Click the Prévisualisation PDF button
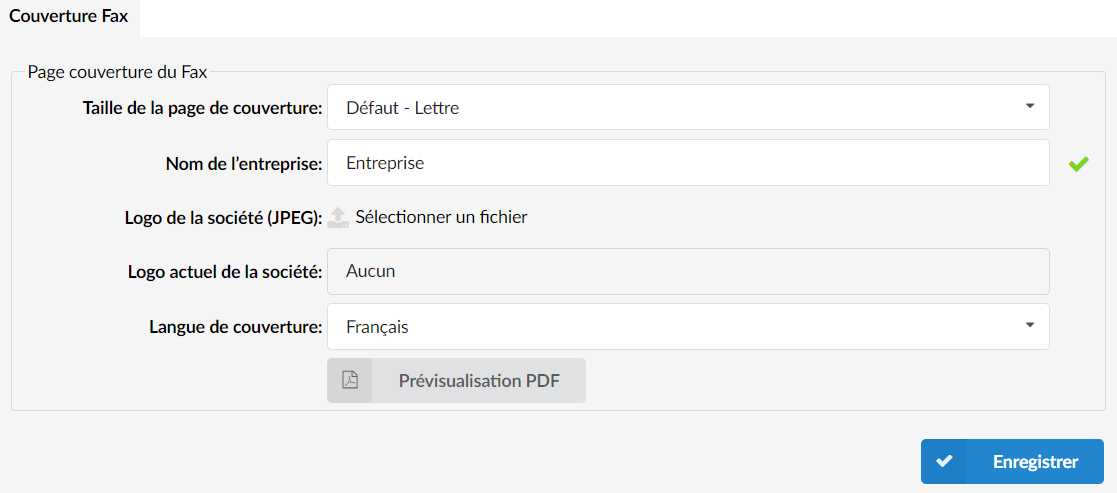The image size is (1117, 493). click(457, 380)
